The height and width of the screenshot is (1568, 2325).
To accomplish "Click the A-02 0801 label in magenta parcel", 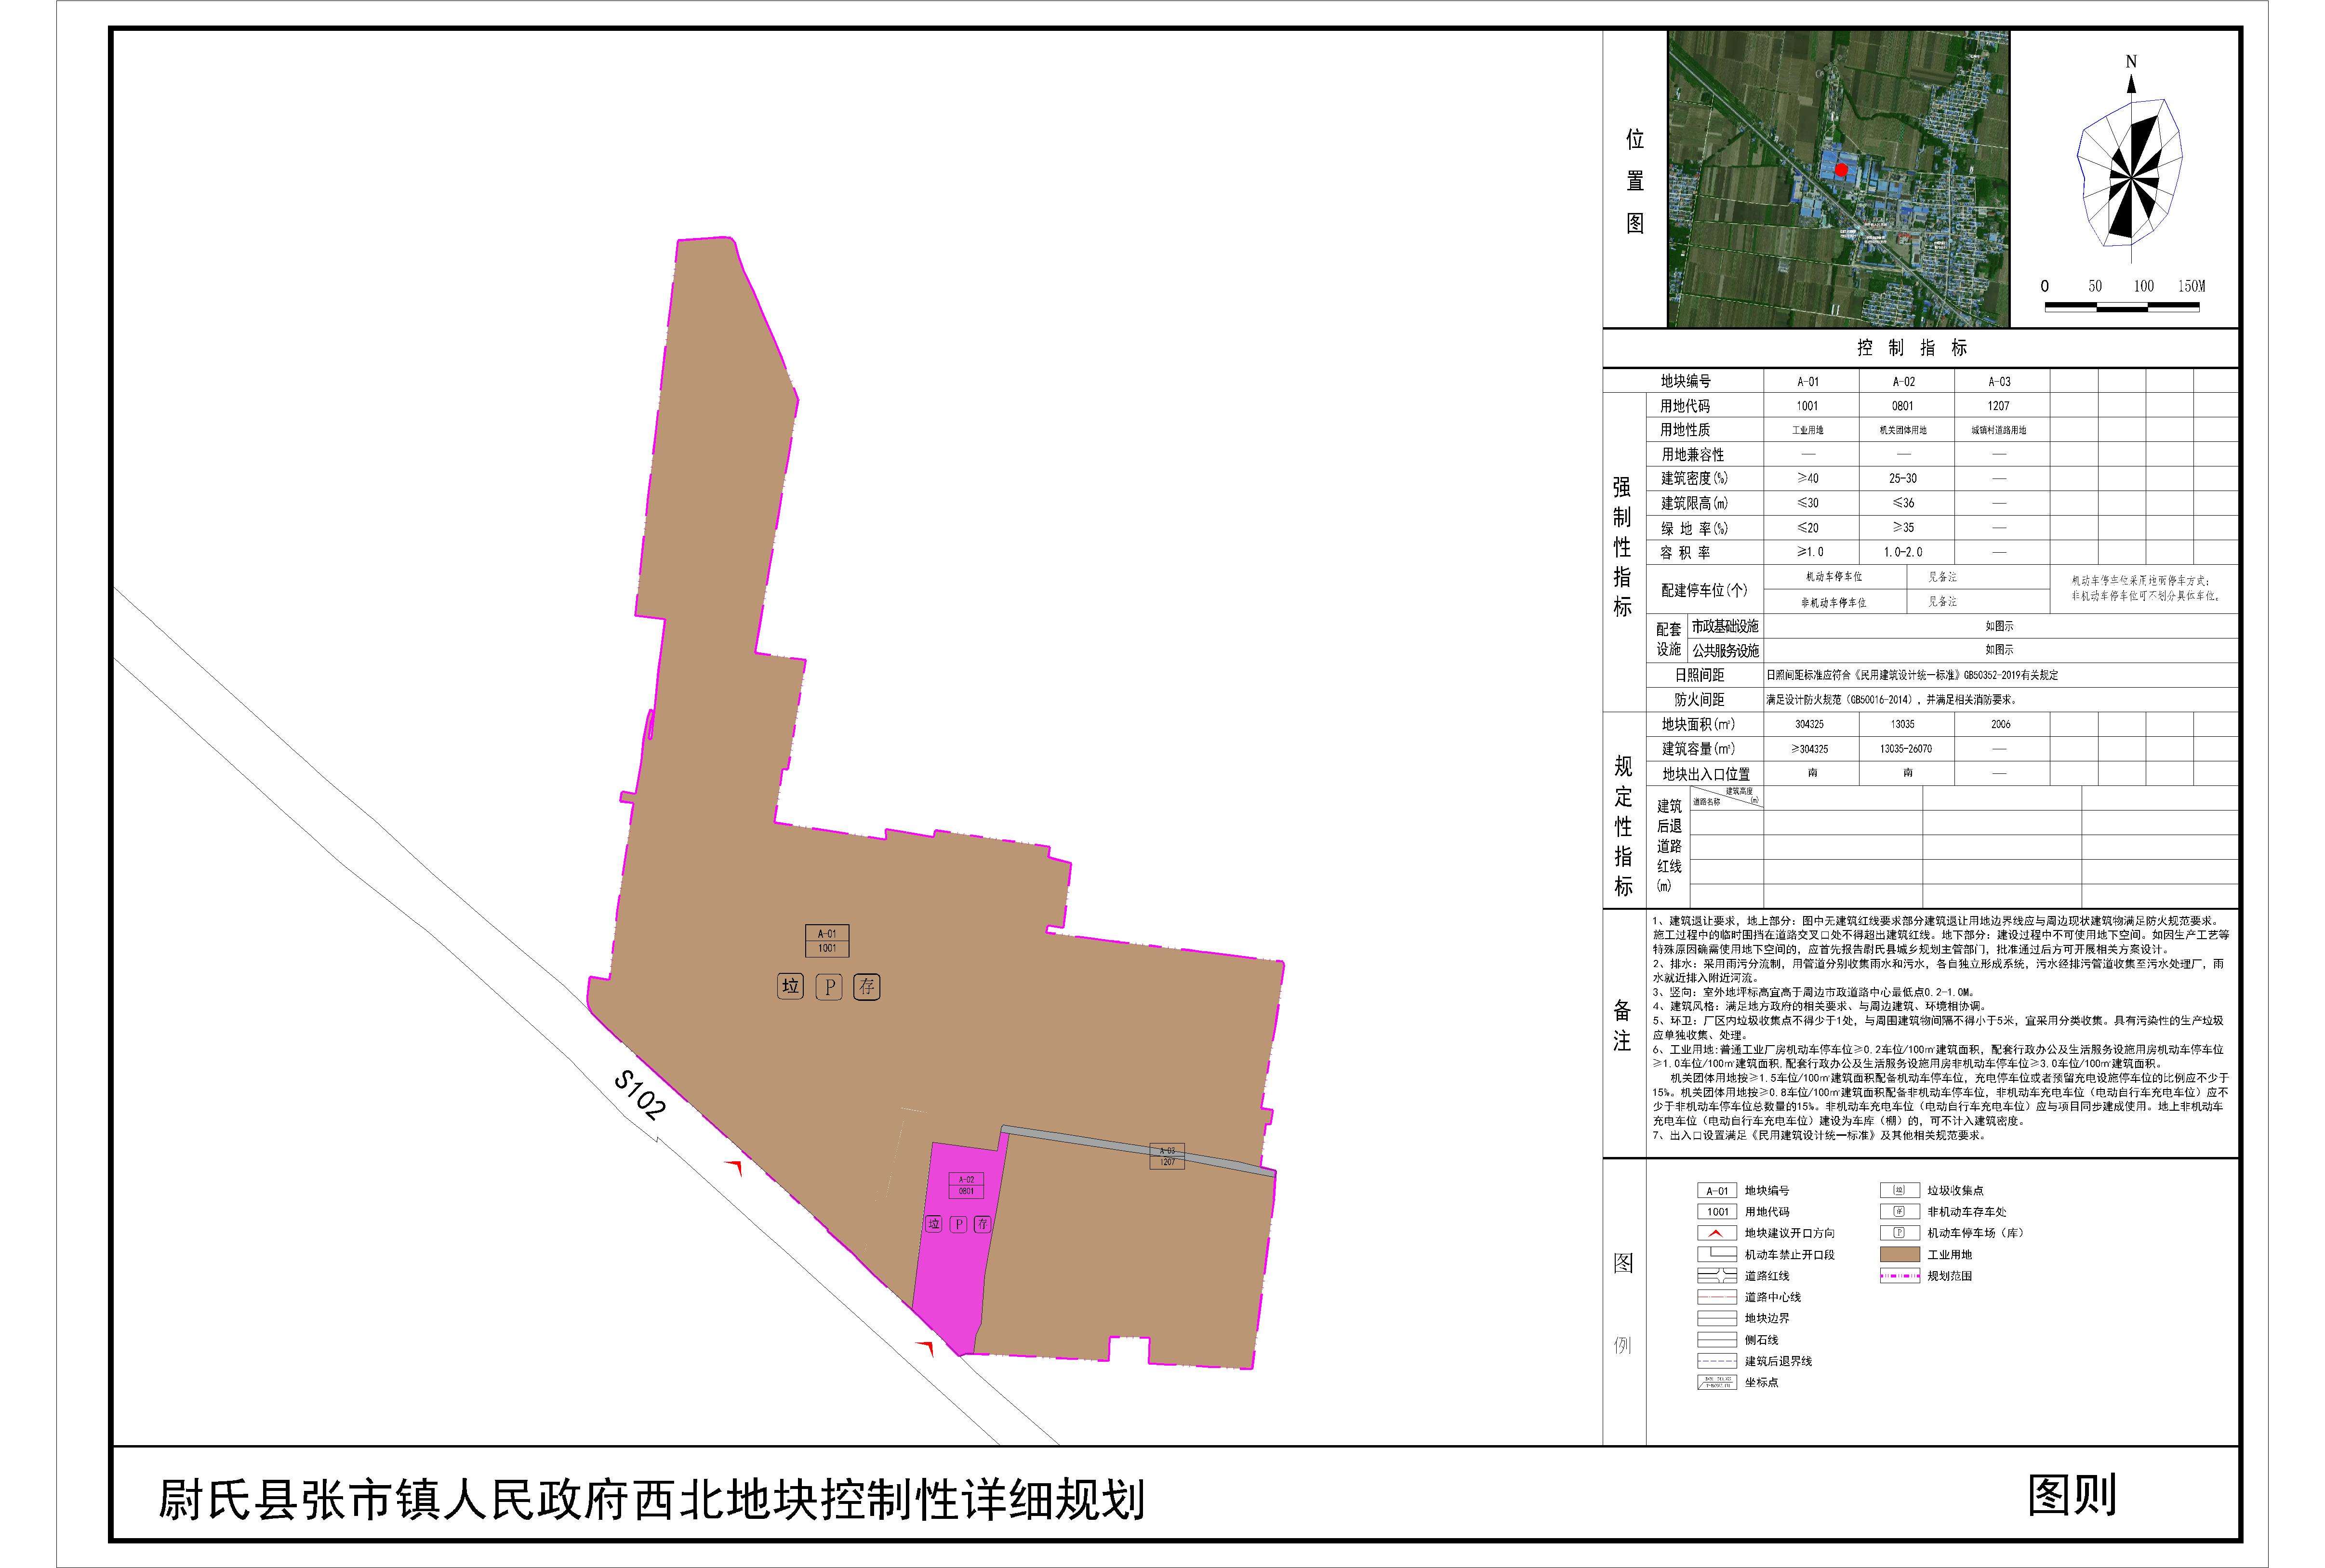I will [x=966, y=1185].
